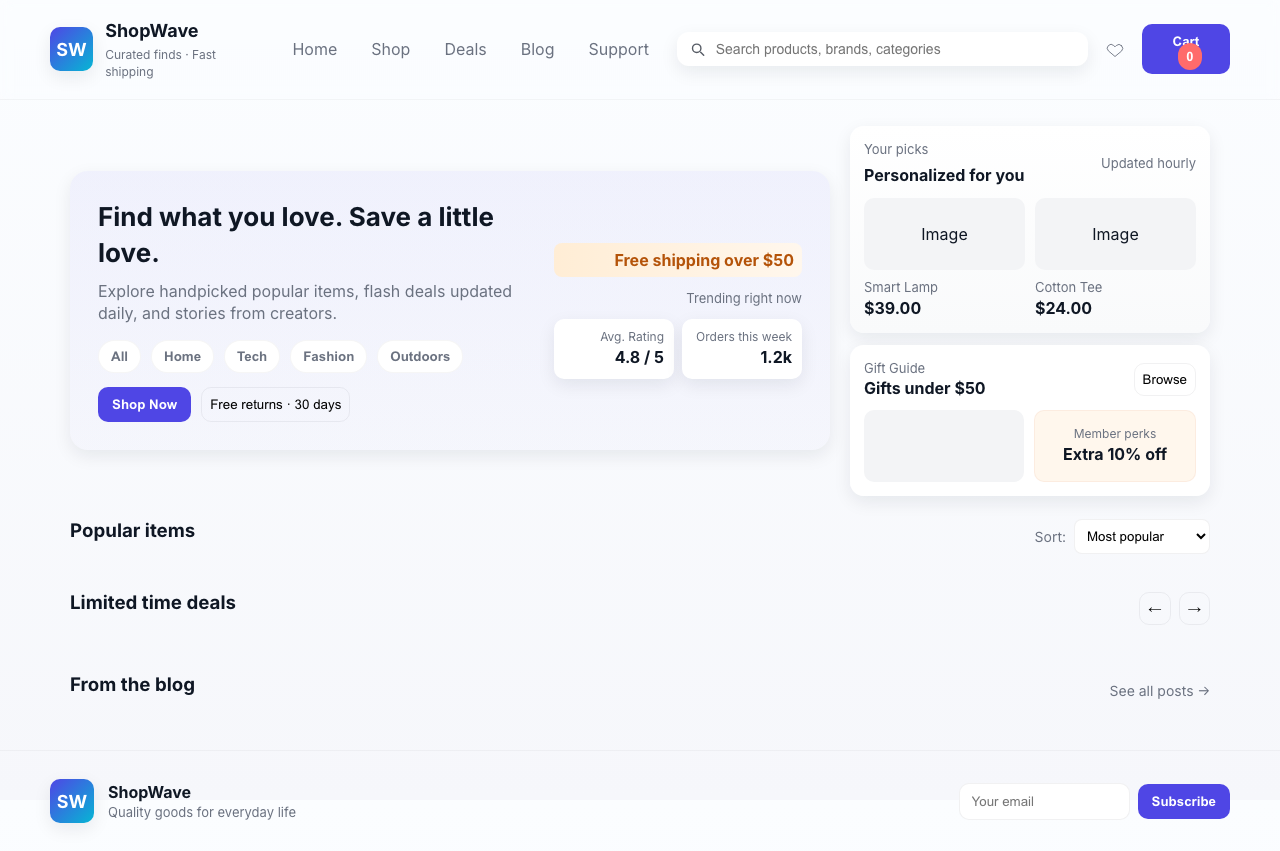Open the Cart showing 0 items

pyautogui.click(x=1185, y=48)
